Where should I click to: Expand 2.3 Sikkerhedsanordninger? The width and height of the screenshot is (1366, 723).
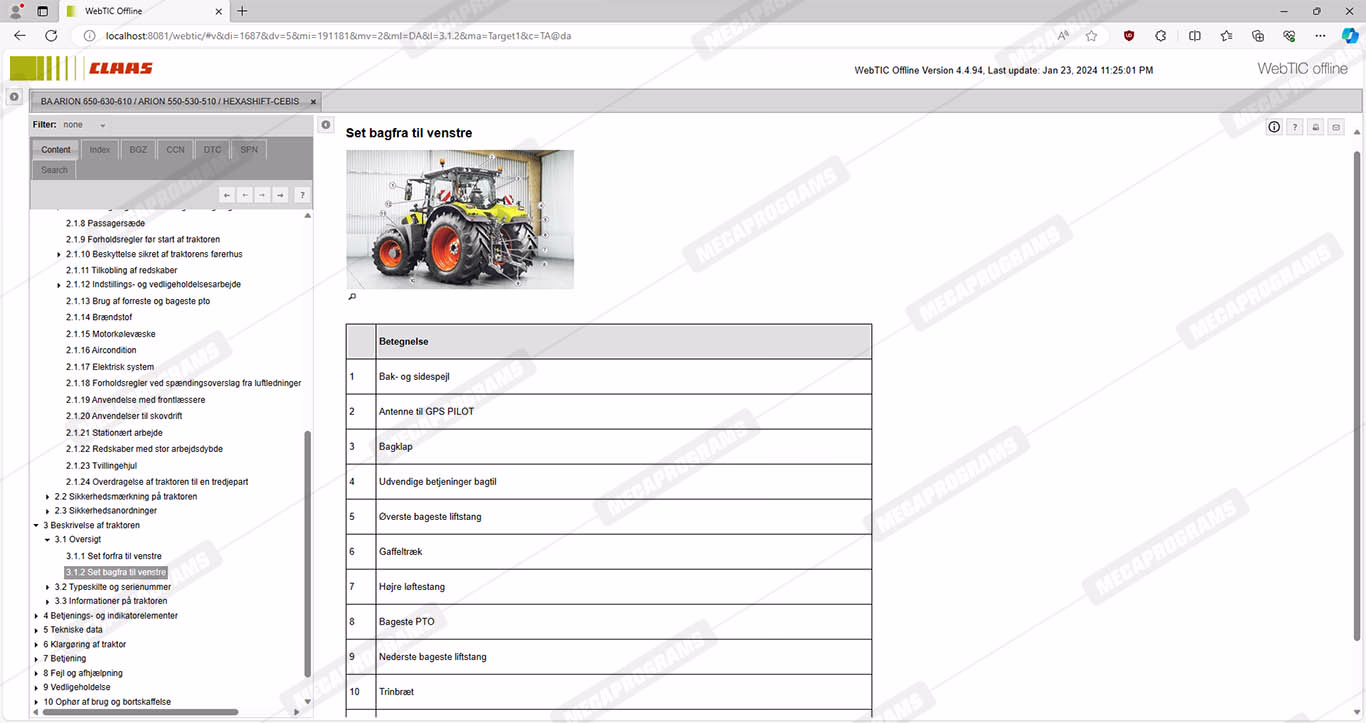pos(48,511)
